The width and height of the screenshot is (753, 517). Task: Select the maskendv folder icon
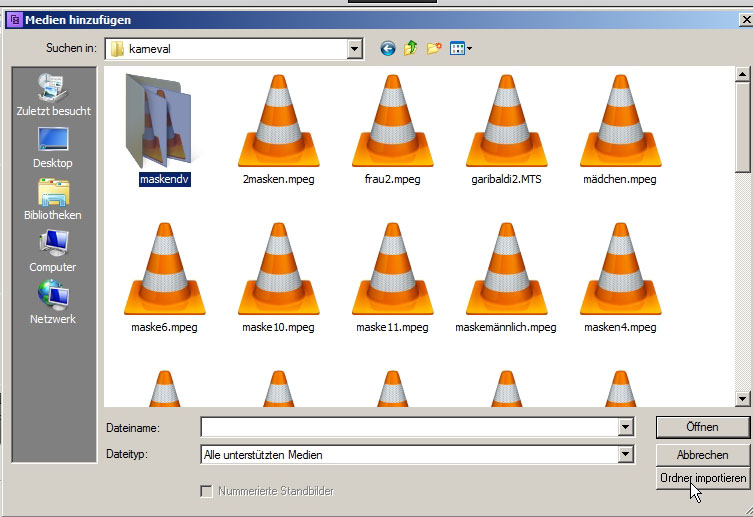point(158,120)
